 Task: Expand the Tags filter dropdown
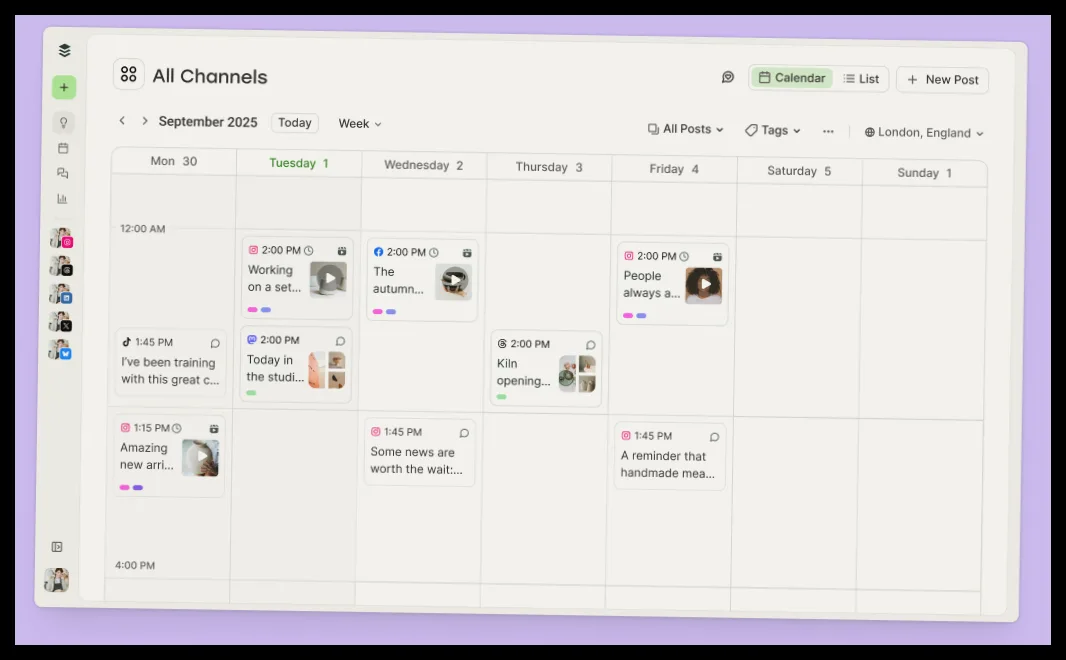[772, 130]
